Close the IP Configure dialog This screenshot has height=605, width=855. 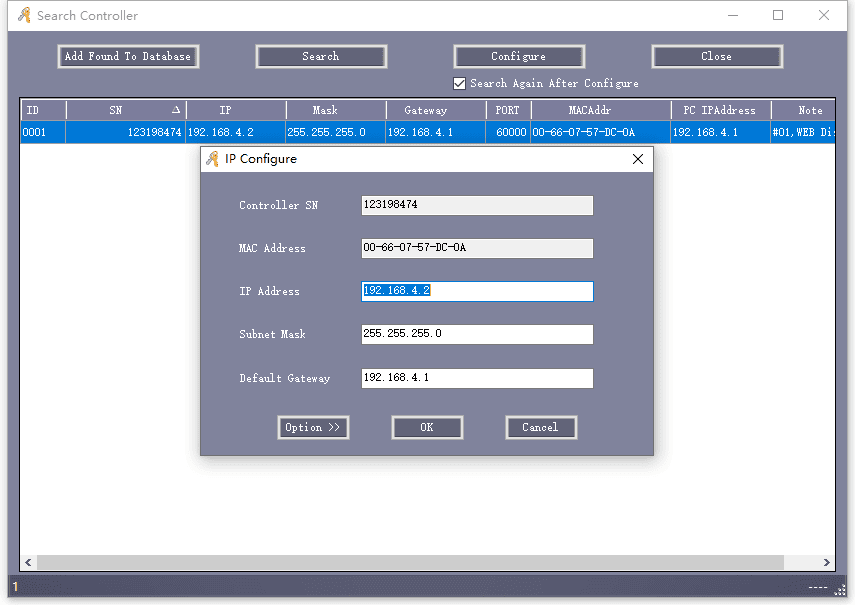pos(638,159)
